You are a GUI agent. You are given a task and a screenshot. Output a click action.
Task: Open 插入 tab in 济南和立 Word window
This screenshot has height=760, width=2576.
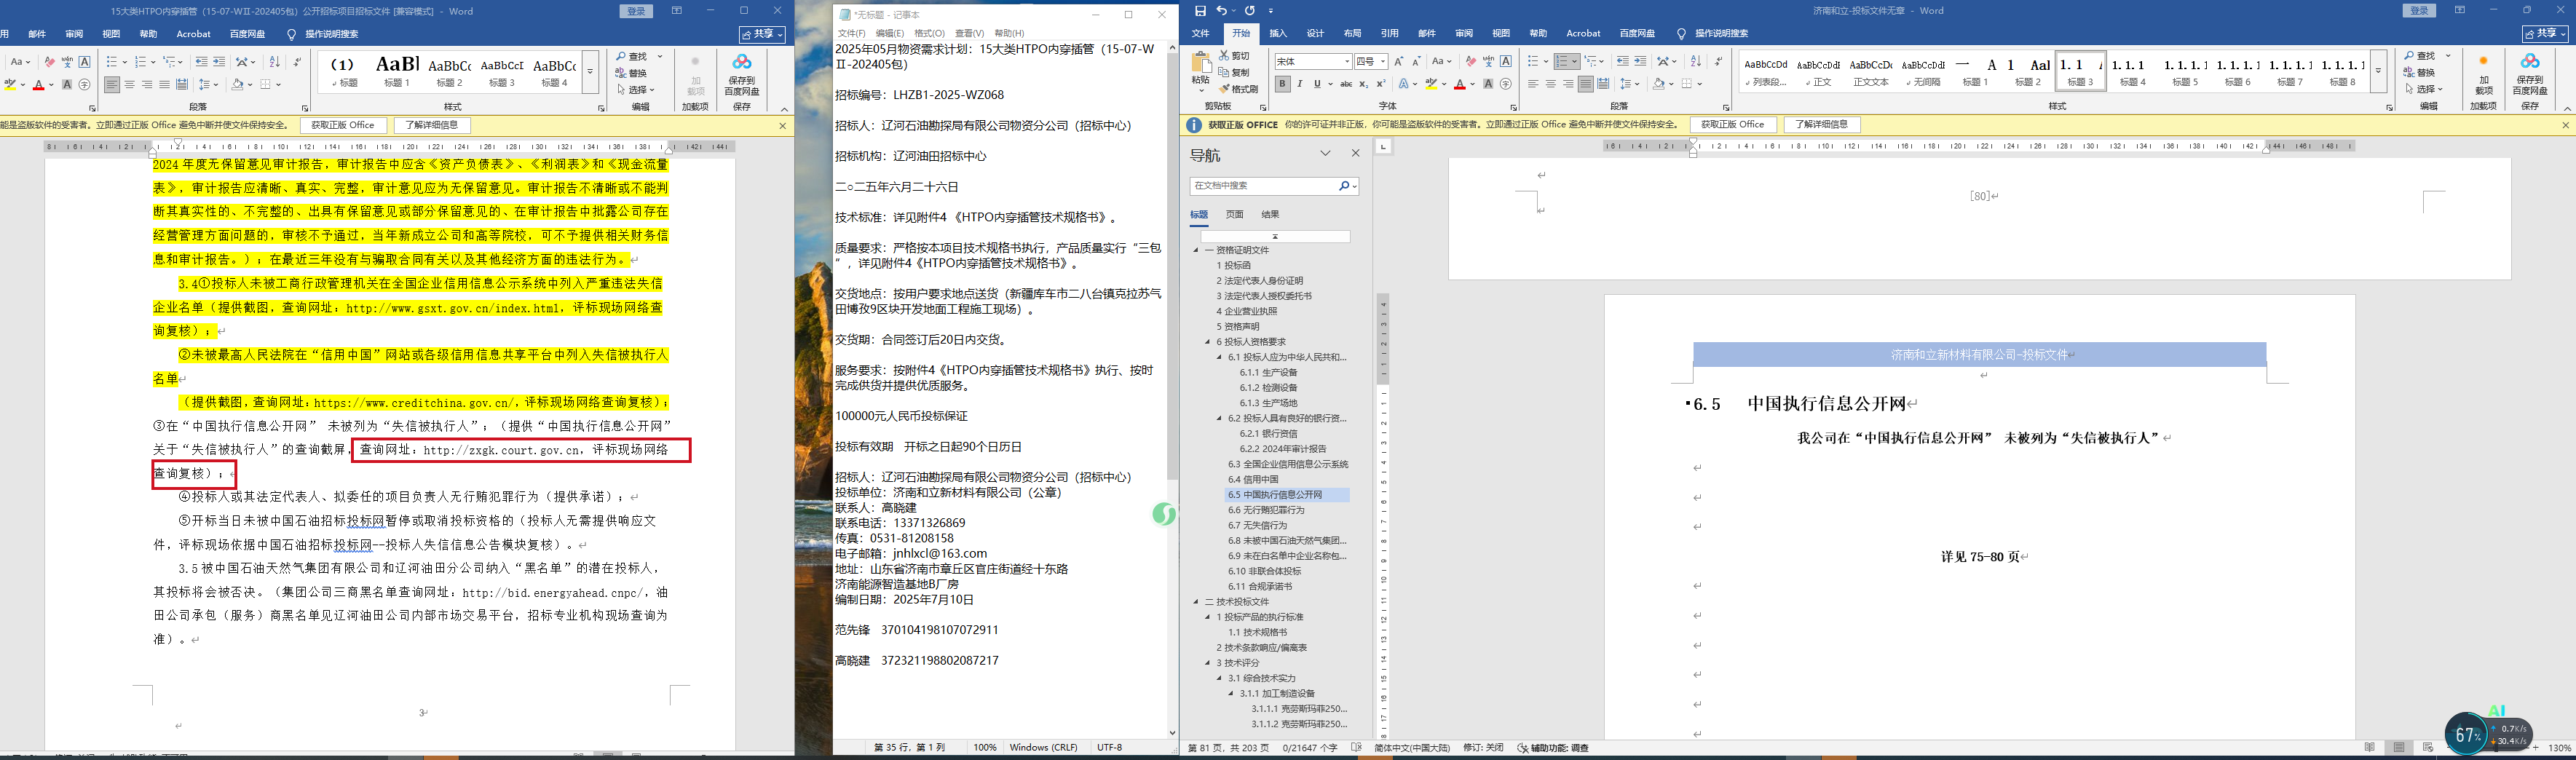1278,33
